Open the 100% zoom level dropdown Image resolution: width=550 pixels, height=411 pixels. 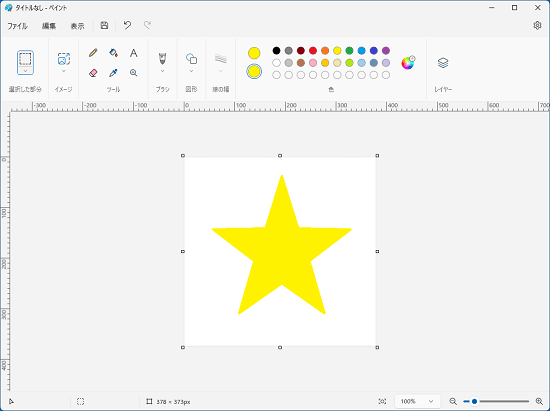click(x=417, y=401)
